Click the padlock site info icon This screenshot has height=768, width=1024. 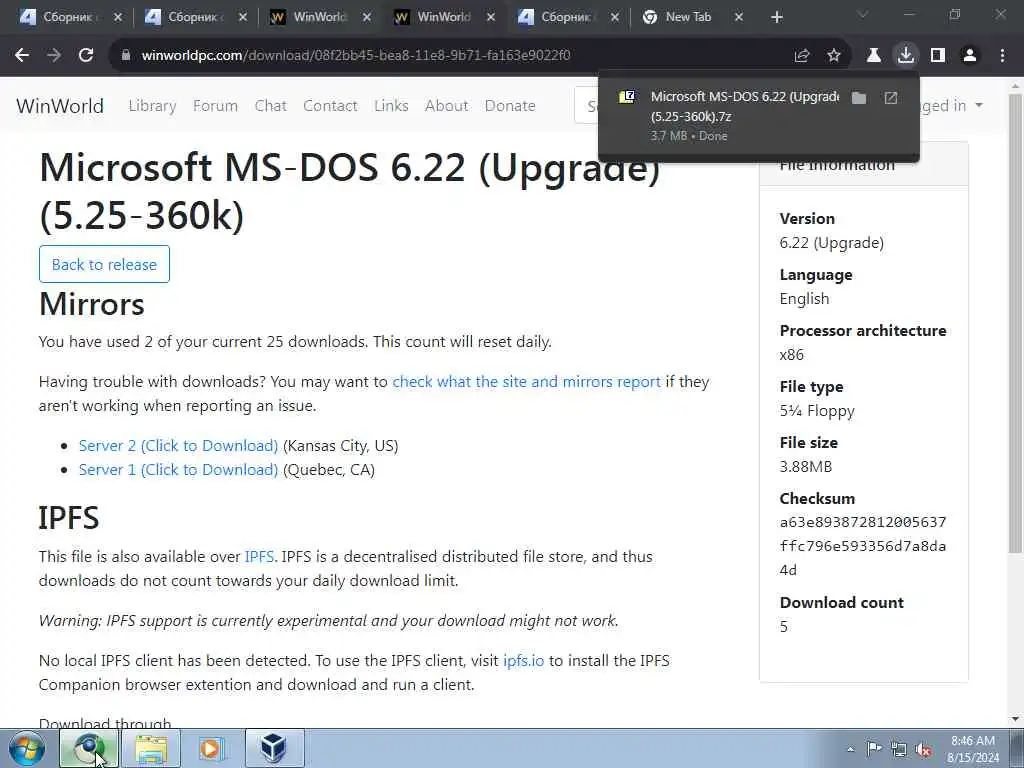pyautogui.click(x=126, y=56)
